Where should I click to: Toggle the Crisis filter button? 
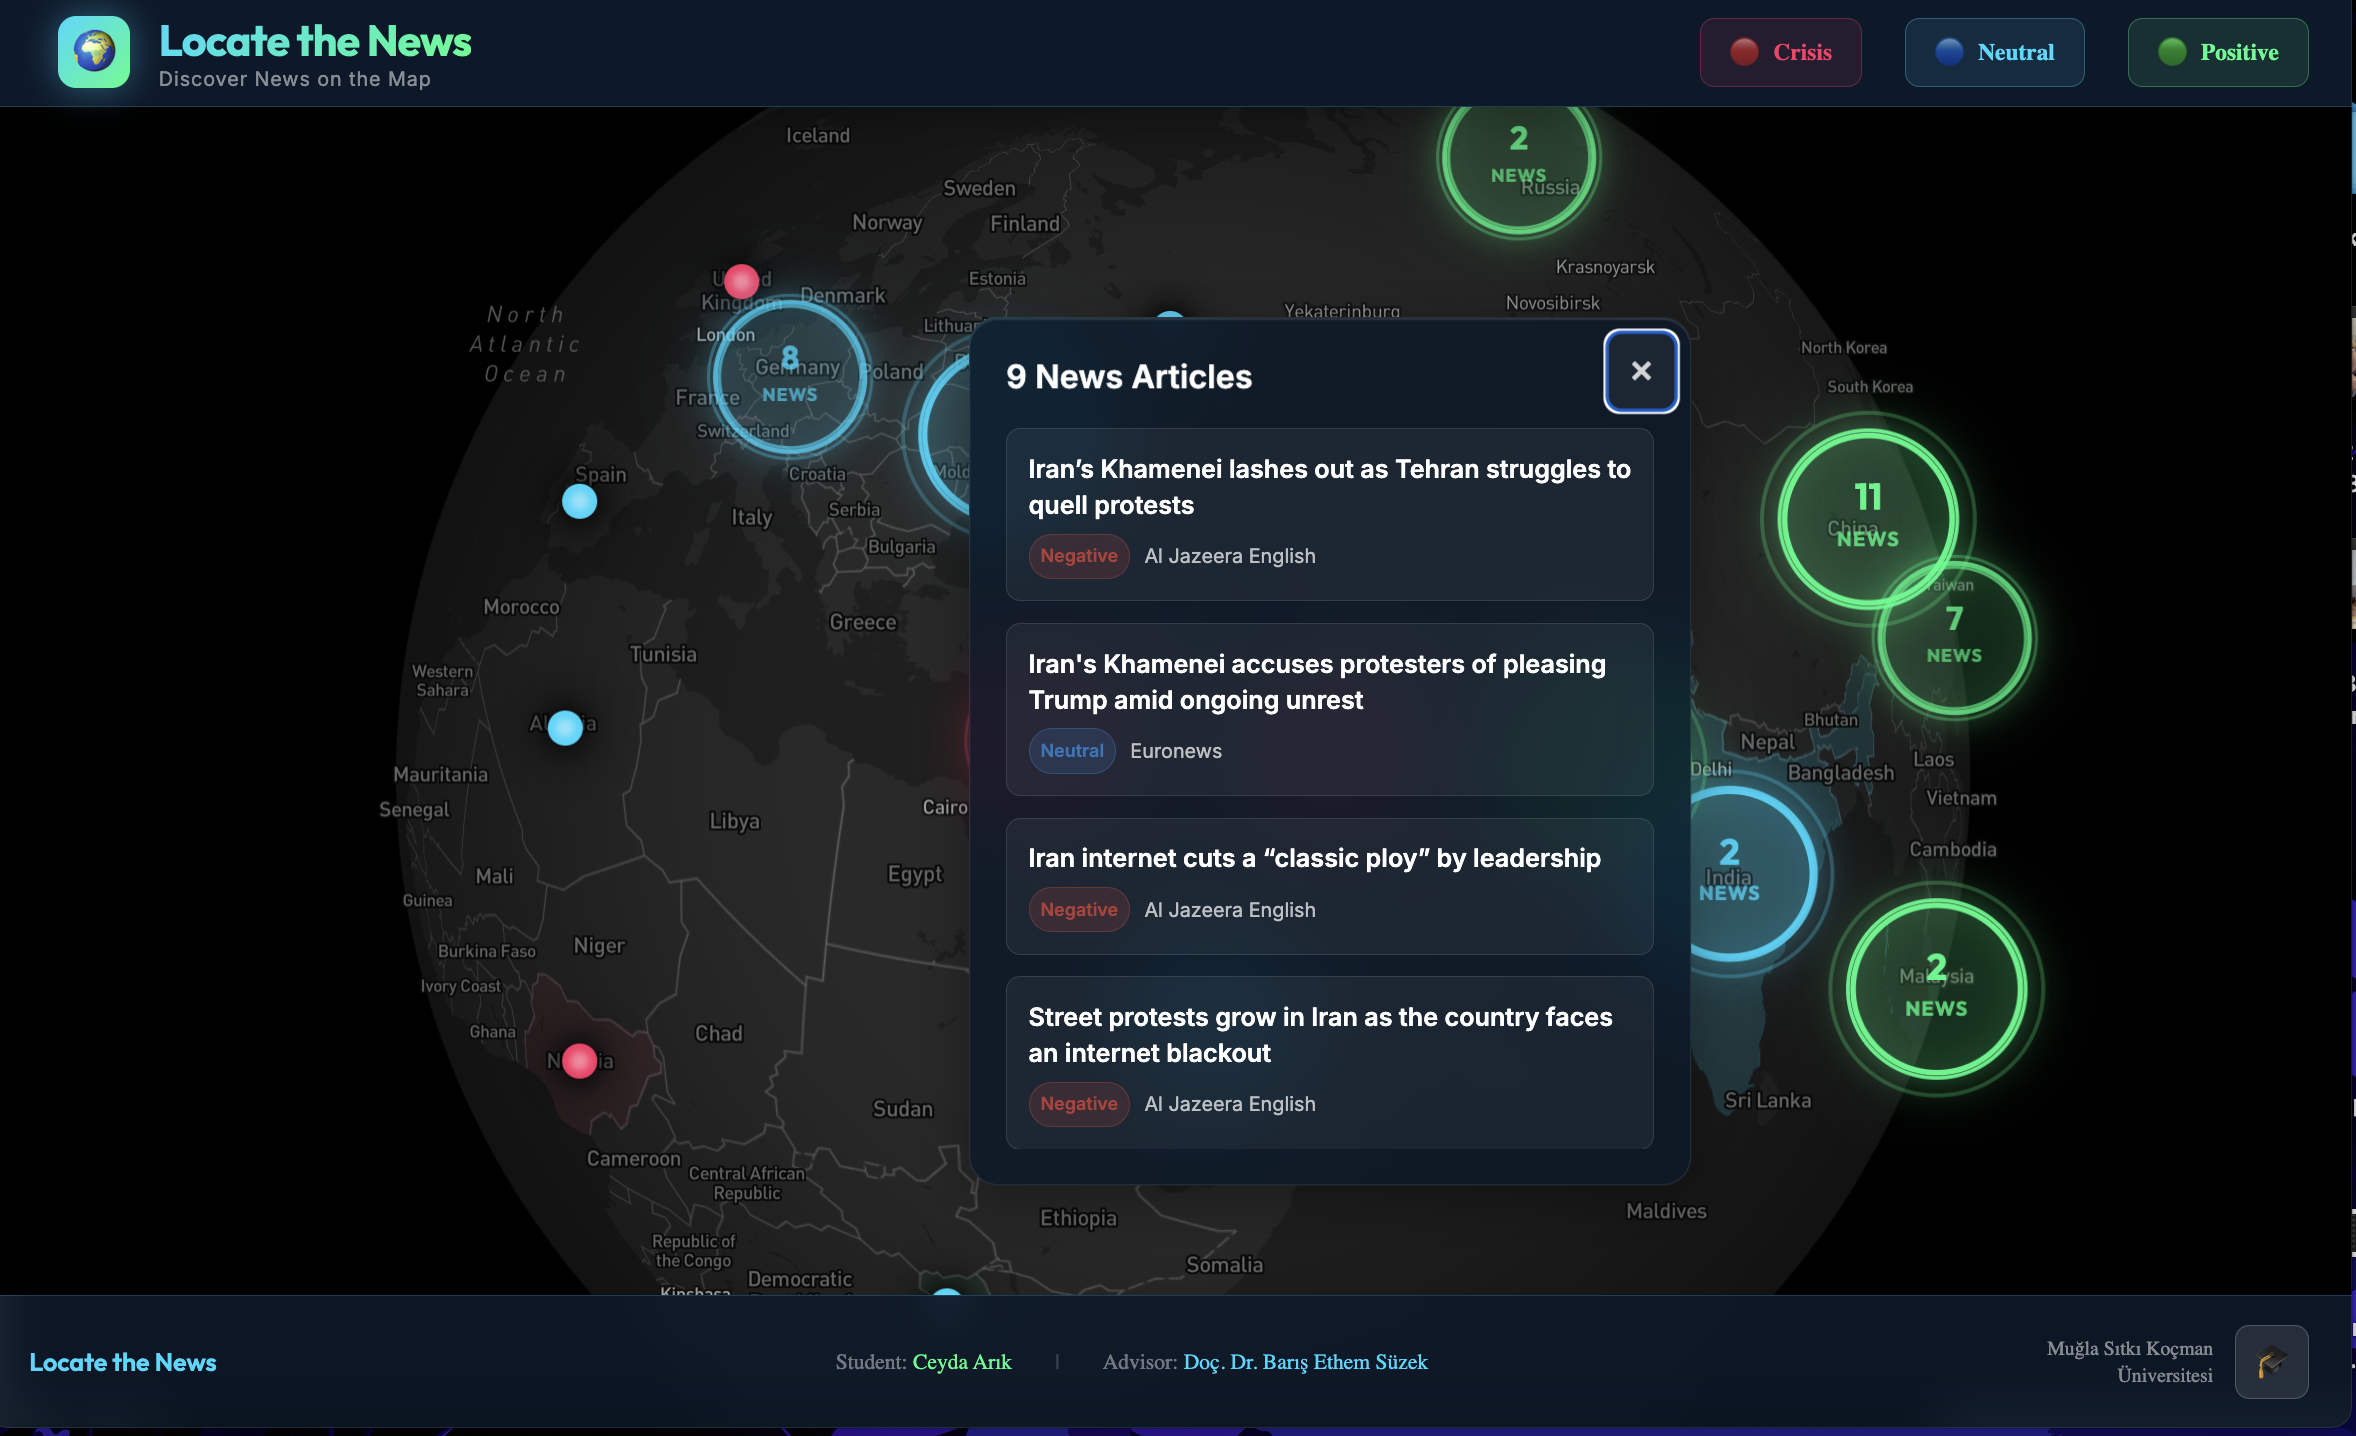tap(1780, 52)
